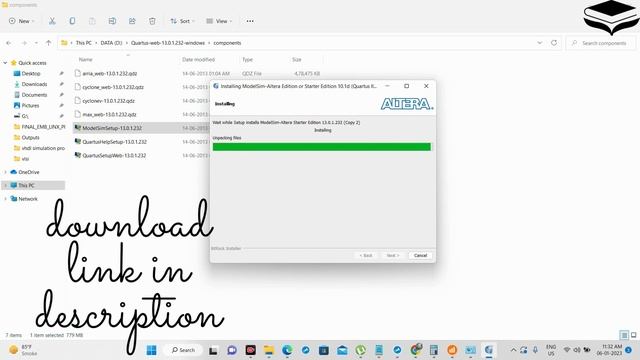Select QuartusHelpSetup-13.0.1.232 file
The image size is (640, 360).
click(x=115, y=142)
